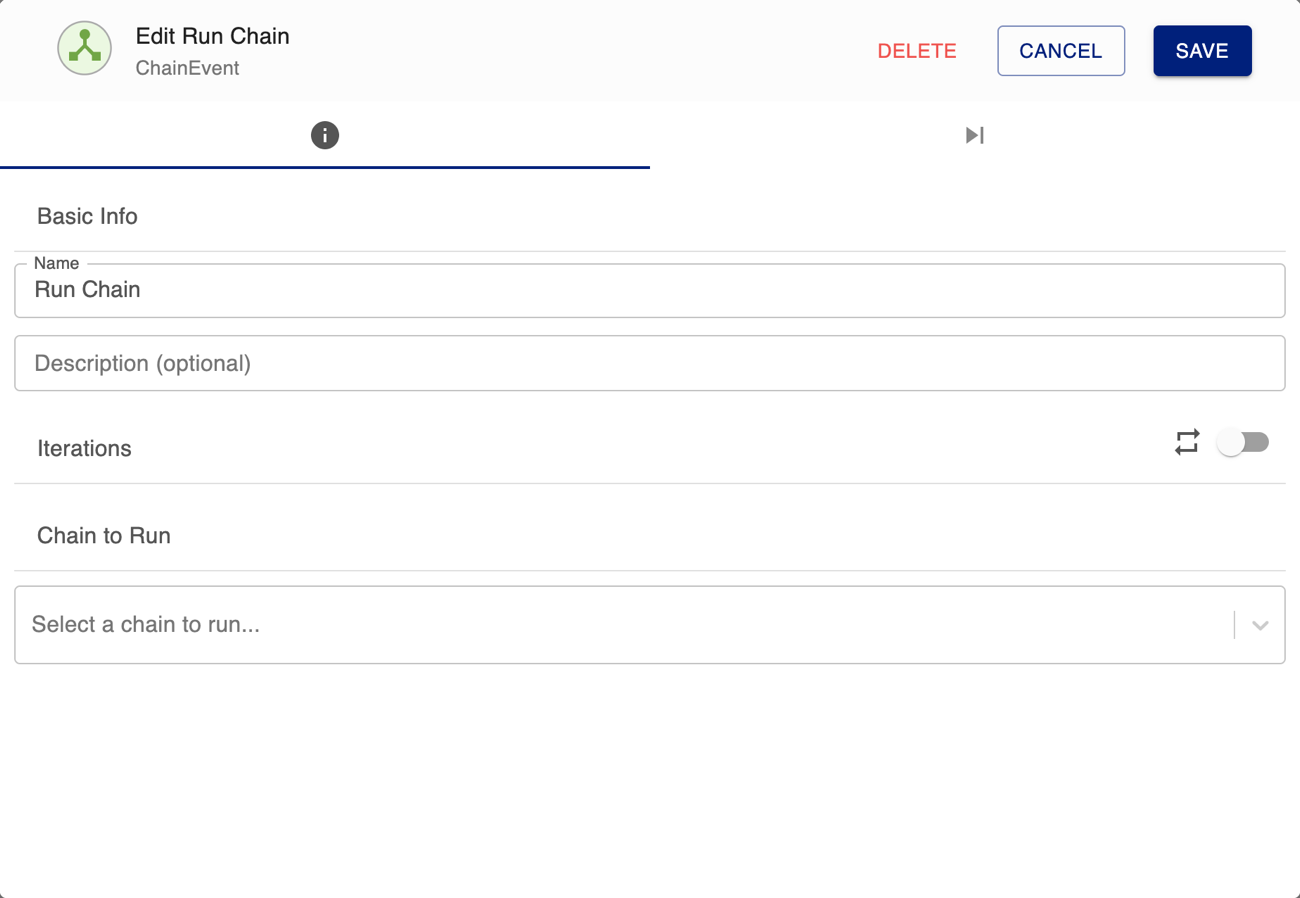Click the Name input containing Run Chain

coord(649,289)
